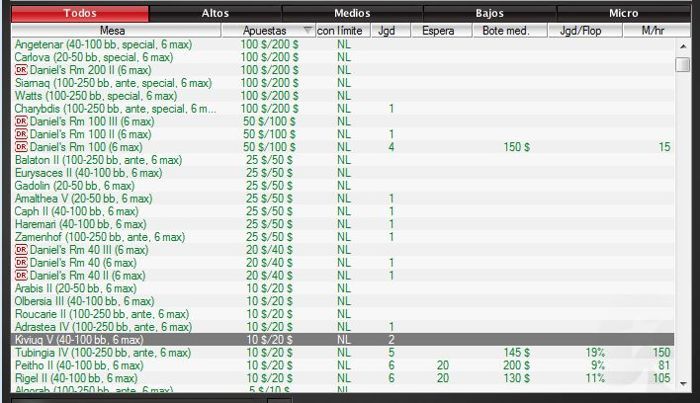This screenshot has height=403, width=700.
Task: Click the 130 $ pot of Rigel II
Action: tap(517, 378)
